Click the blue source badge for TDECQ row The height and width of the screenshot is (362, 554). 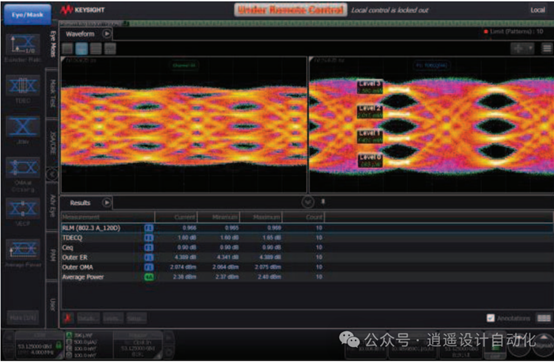(149, 238)
